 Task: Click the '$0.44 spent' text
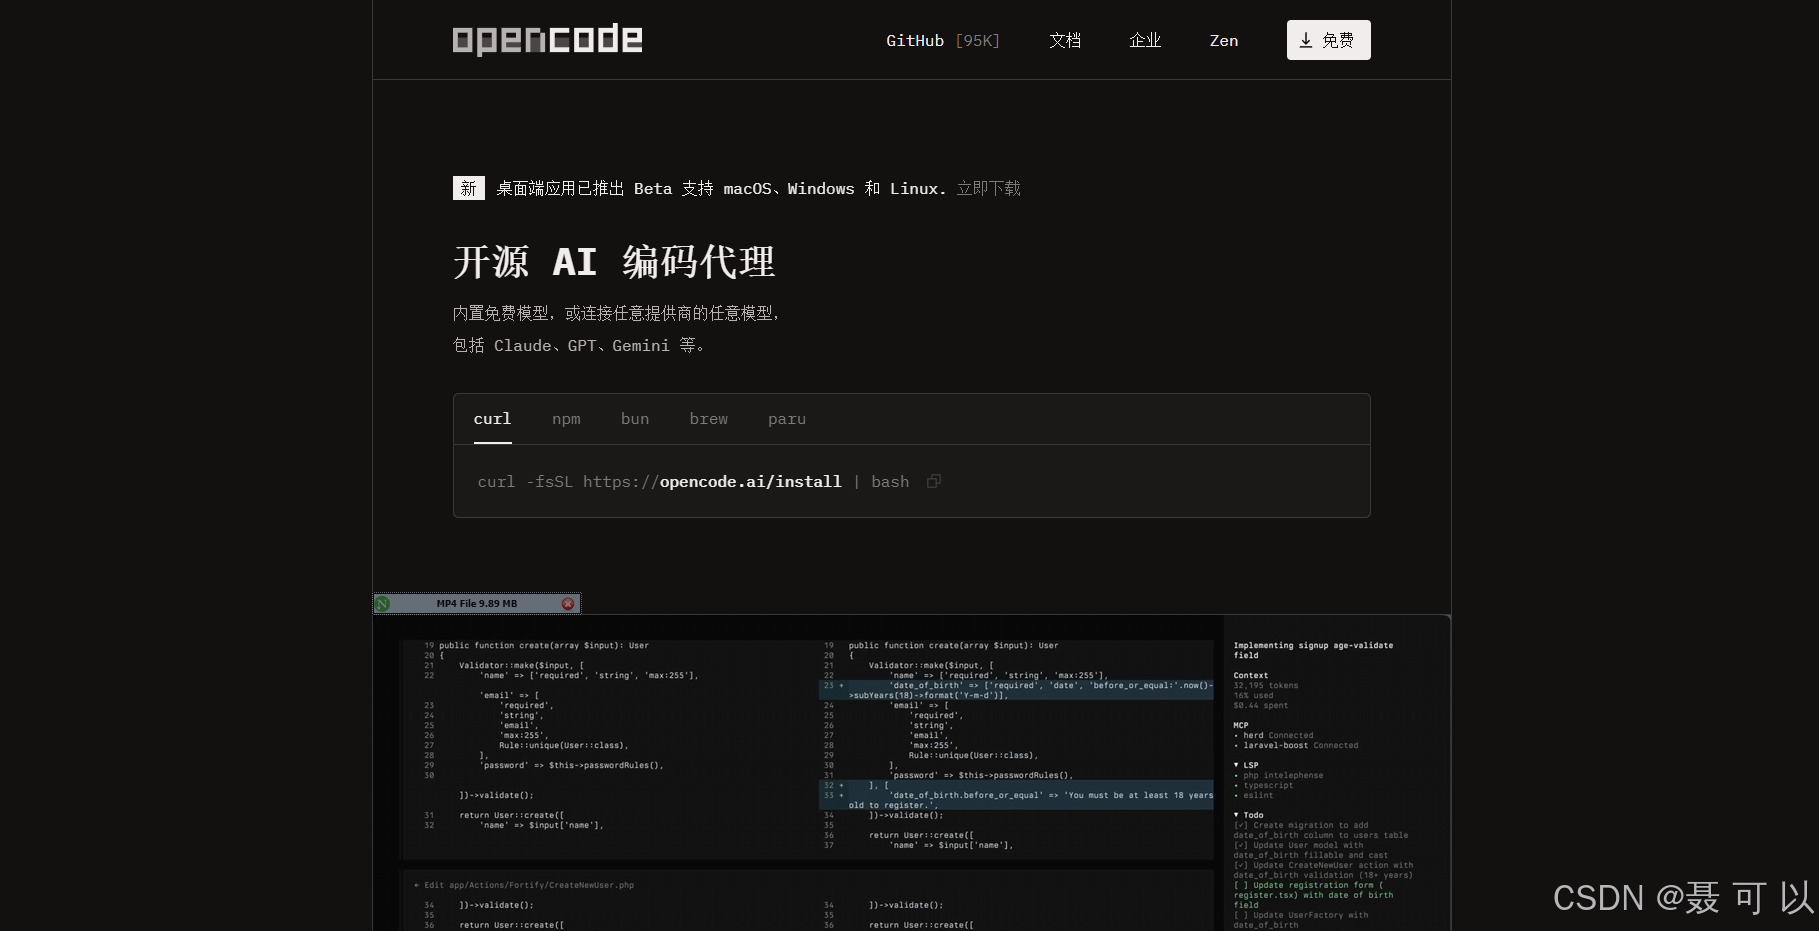[x=1261, y=706]
